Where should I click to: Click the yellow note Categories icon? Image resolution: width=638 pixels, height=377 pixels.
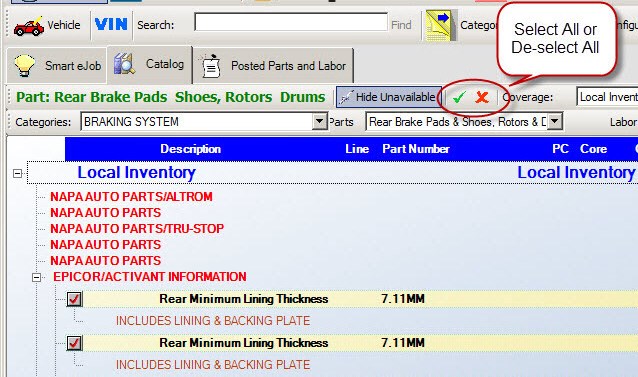click(x=439, y=26)
